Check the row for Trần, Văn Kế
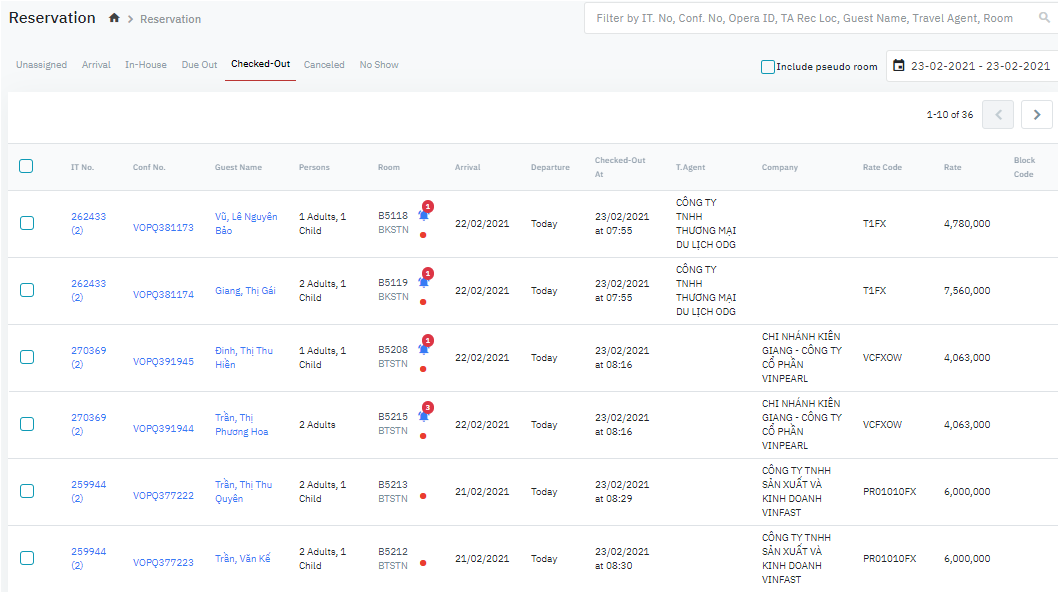The image size is (1059, 593). [x=26, y=558]
